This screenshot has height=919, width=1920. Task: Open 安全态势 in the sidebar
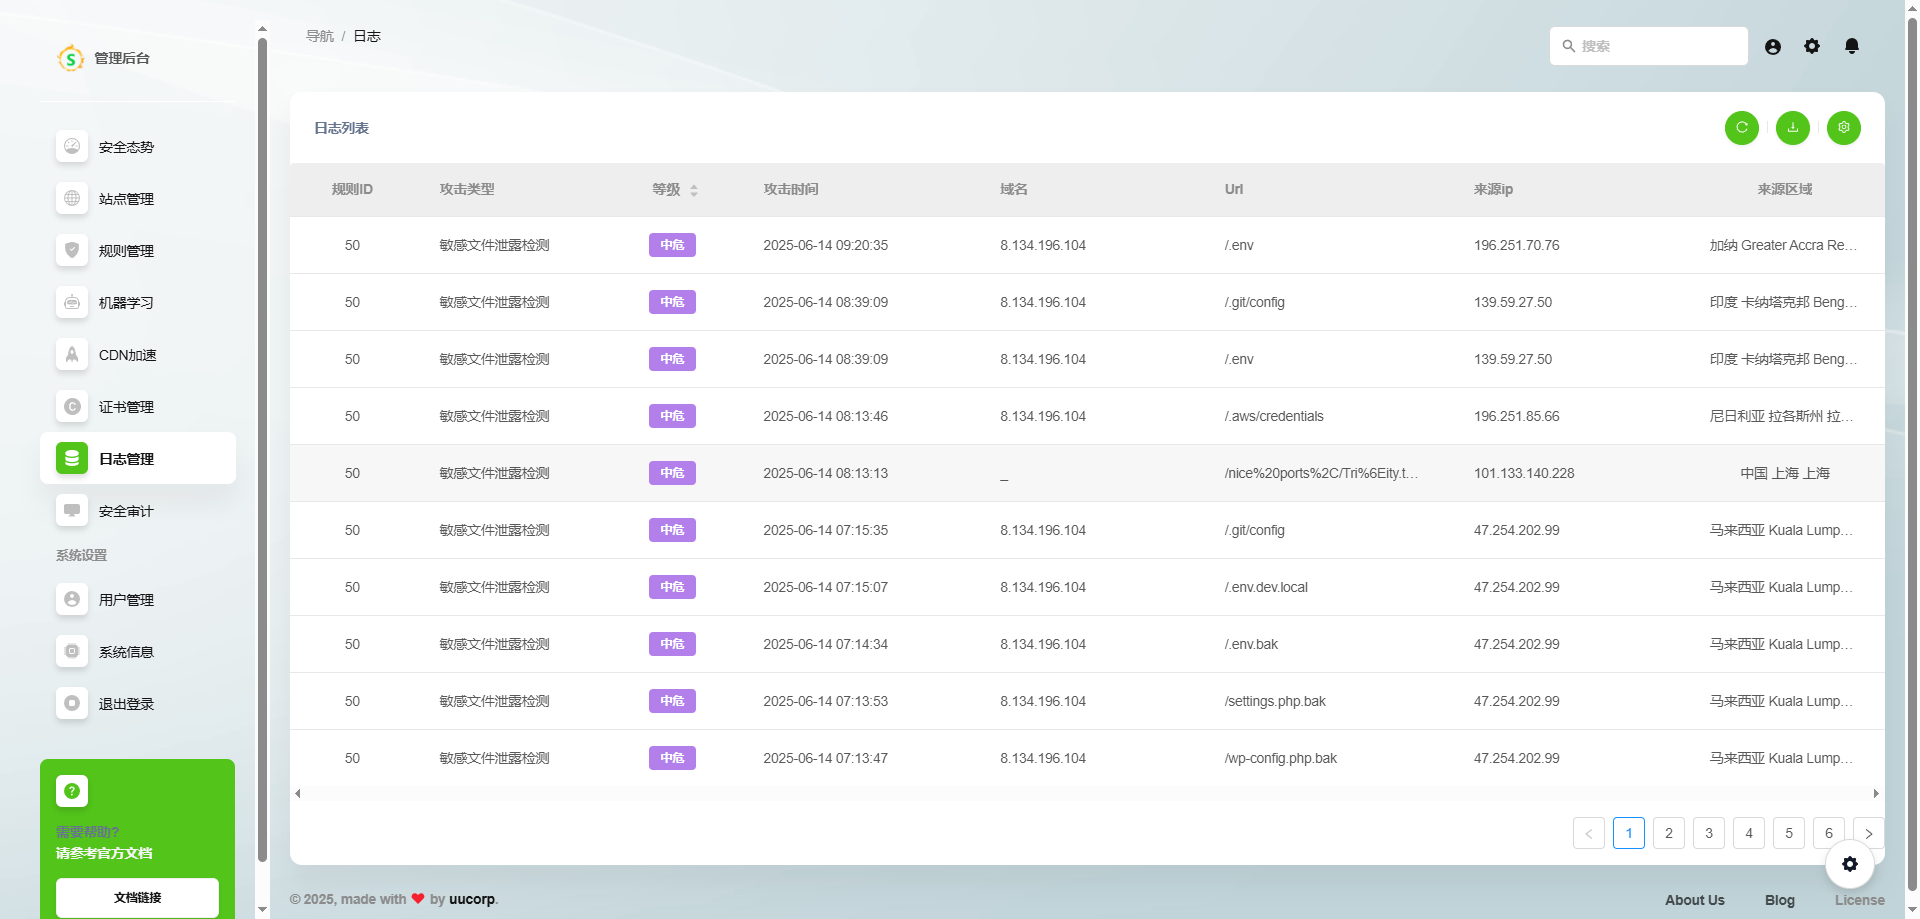(x=126, y=147)
